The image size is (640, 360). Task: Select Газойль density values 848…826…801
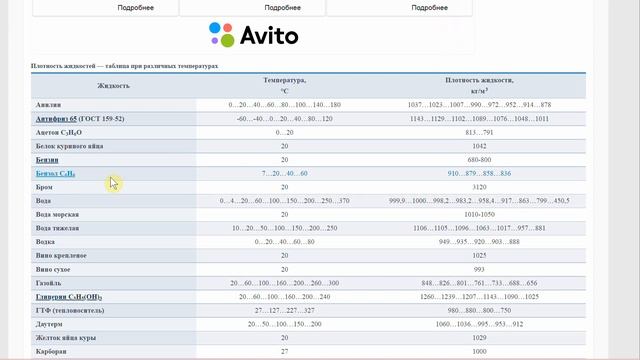coord(479,283)
